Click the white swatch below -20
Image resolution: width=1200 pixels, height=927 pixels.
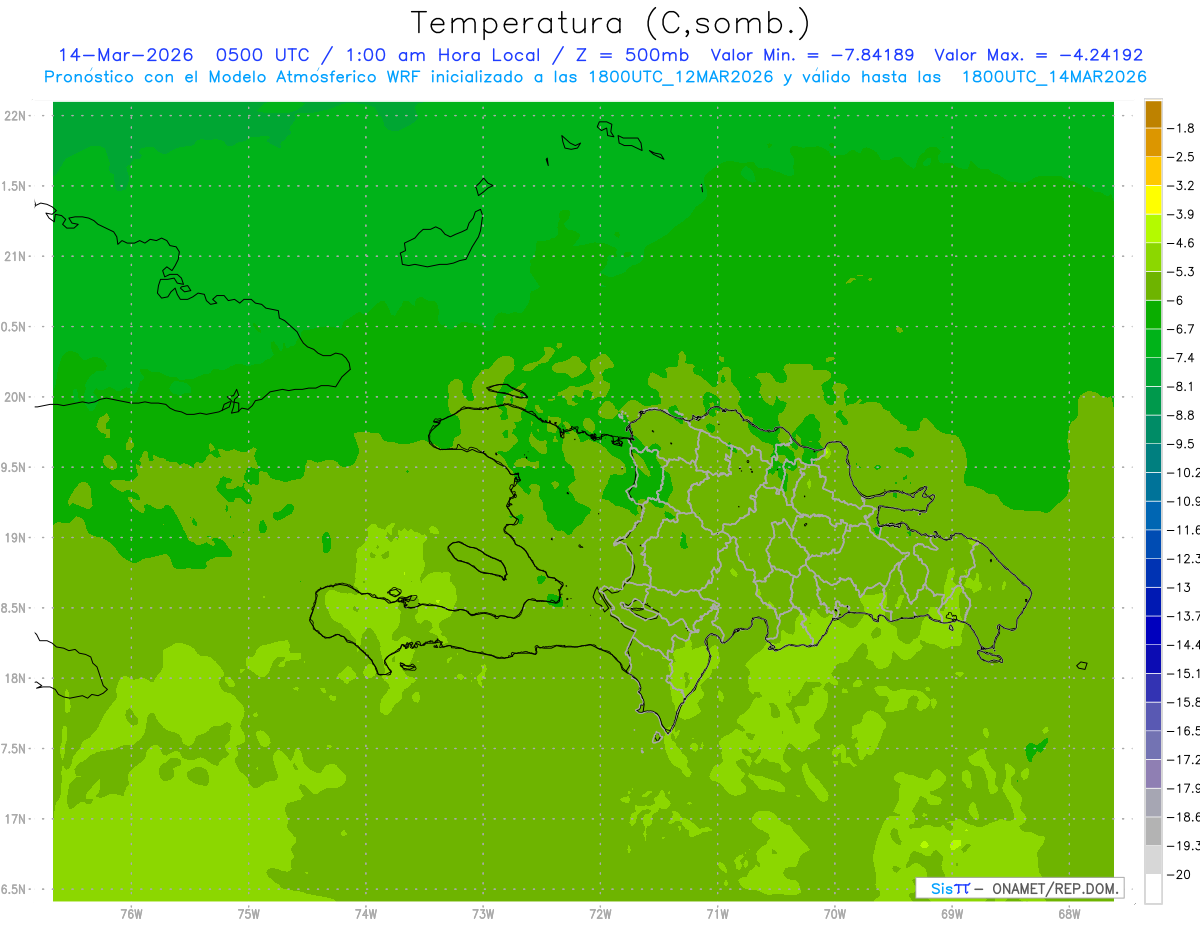tap(1153, 889)
